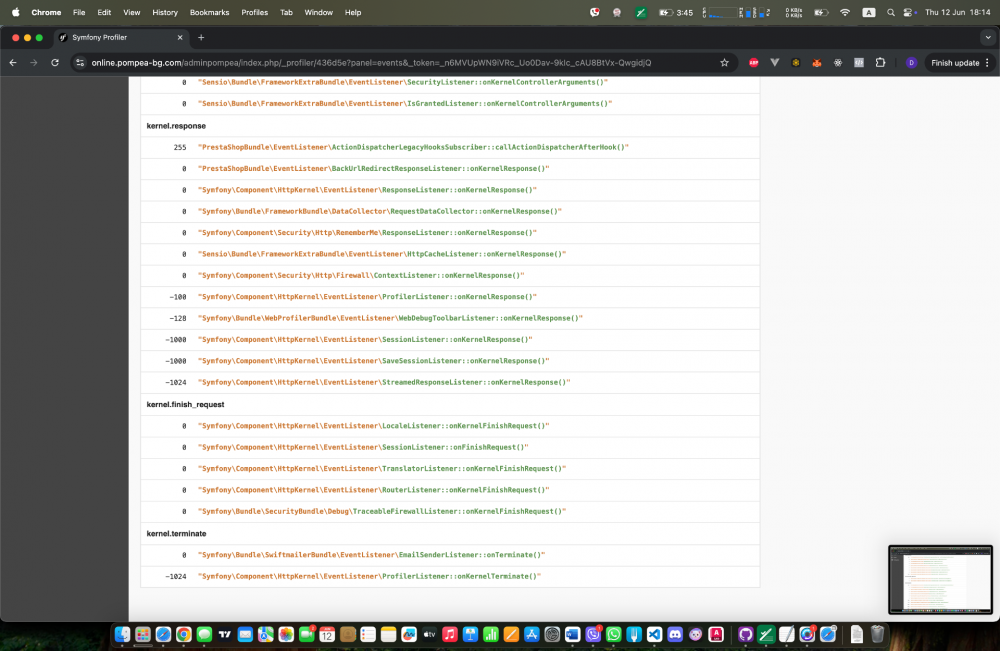Open the Extensions puzzle-piece icon

pos(879,62)
